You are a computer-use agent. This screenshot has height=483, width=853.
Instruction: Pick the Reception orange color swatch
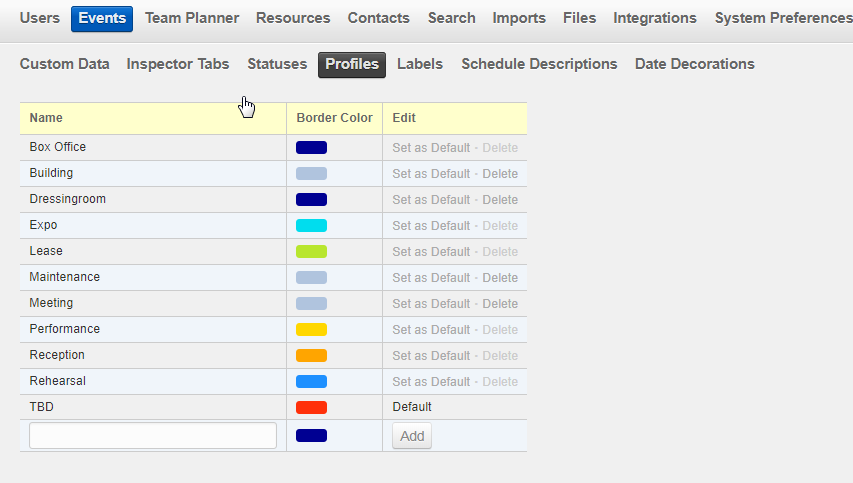coord(311,356)
